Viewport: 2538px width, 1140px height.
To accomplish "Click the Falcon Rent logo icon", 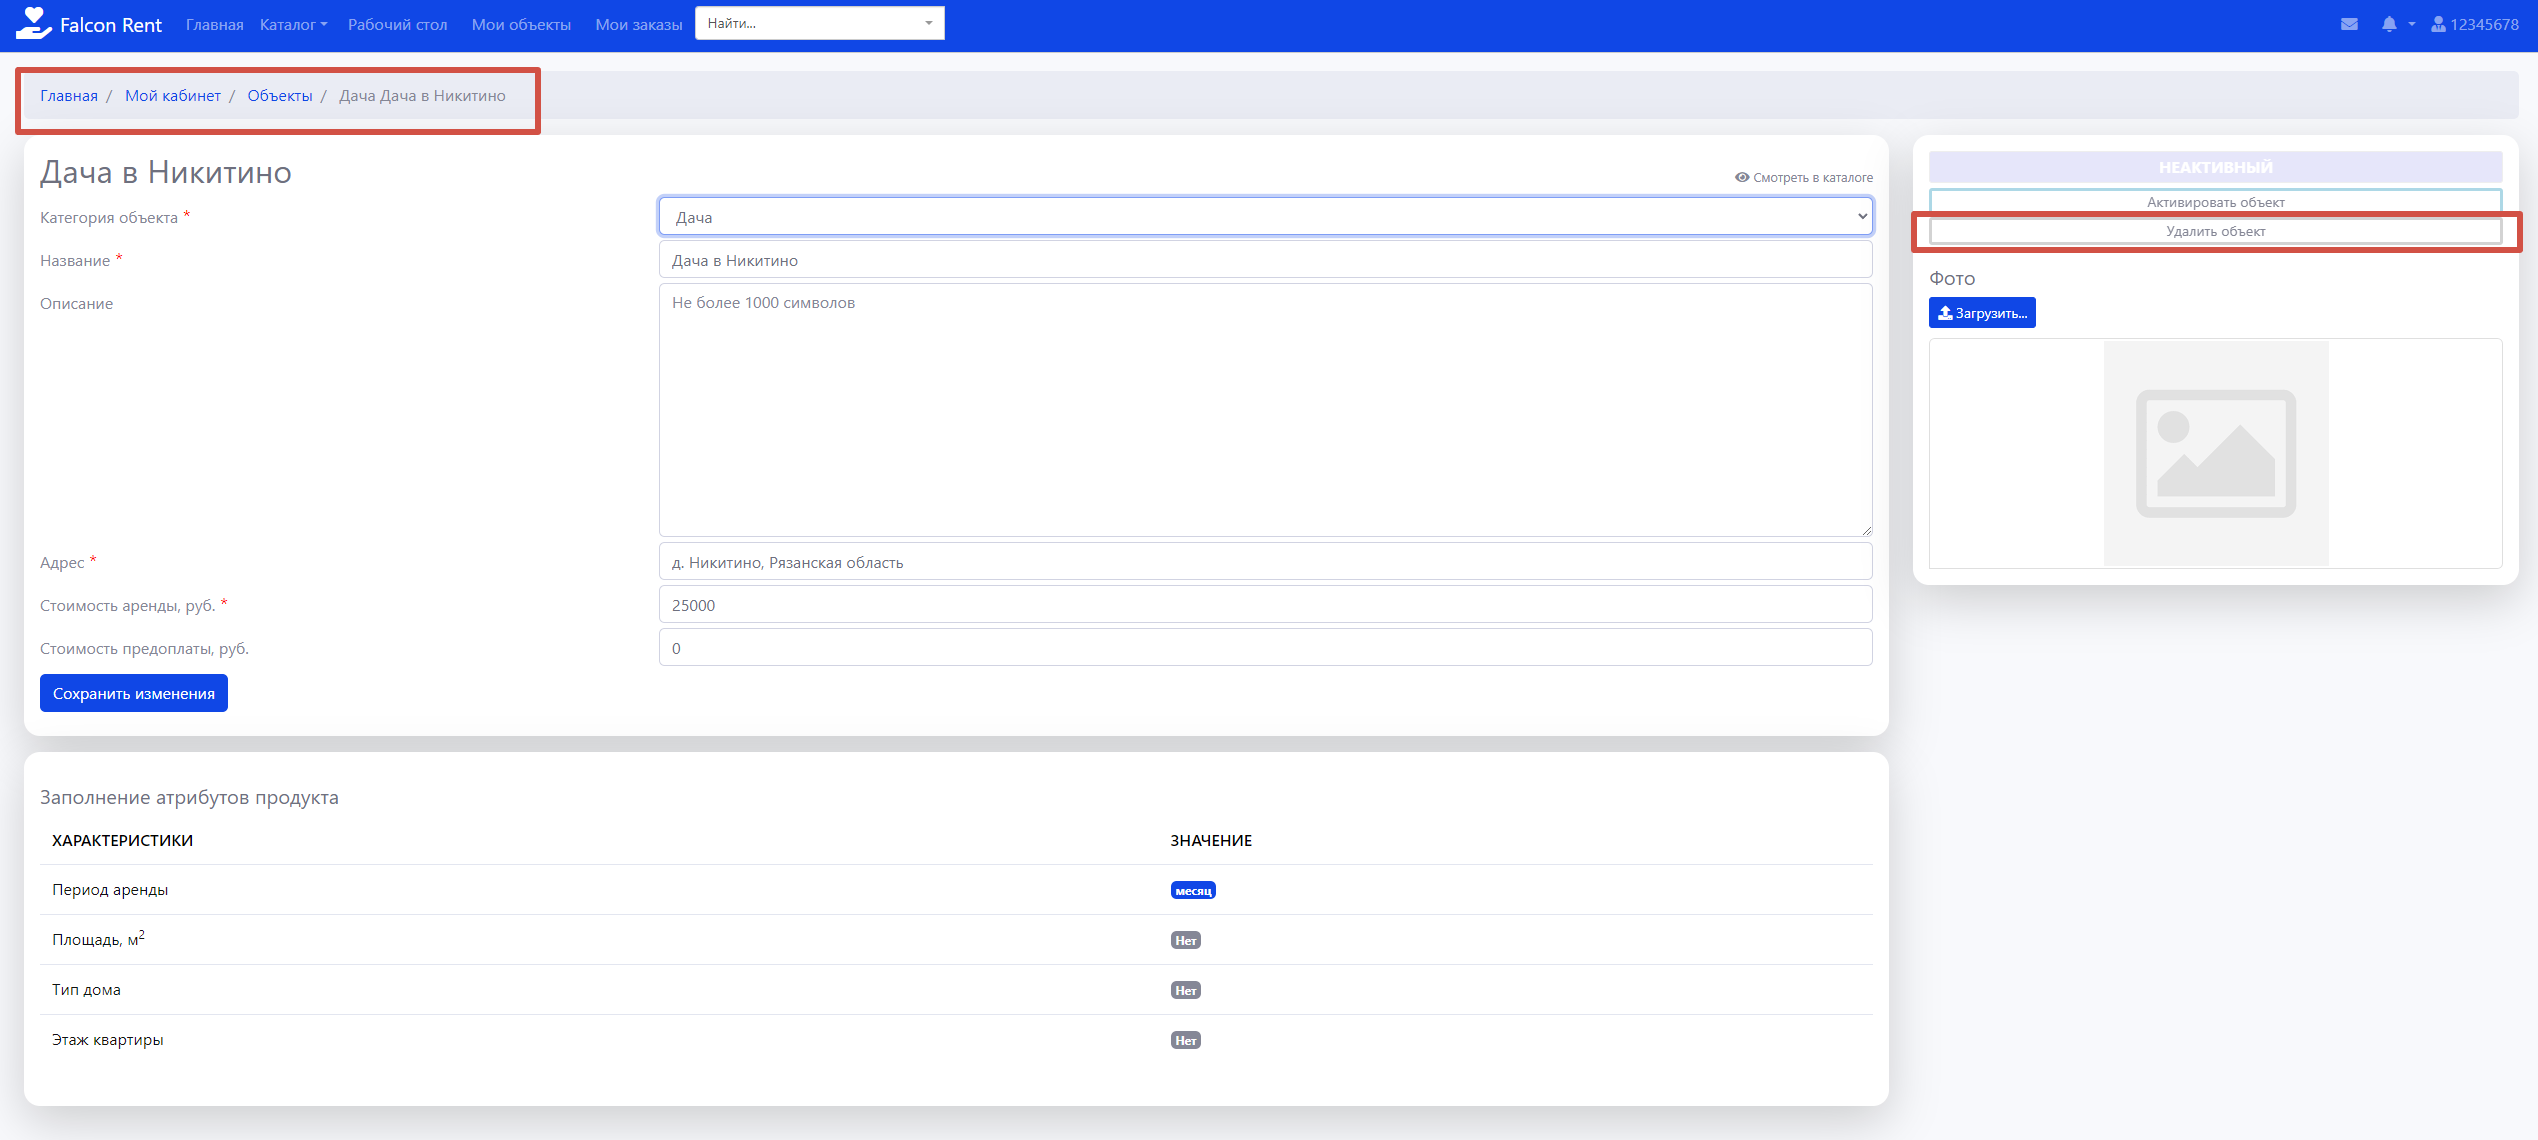I will [x=33, y=23].
